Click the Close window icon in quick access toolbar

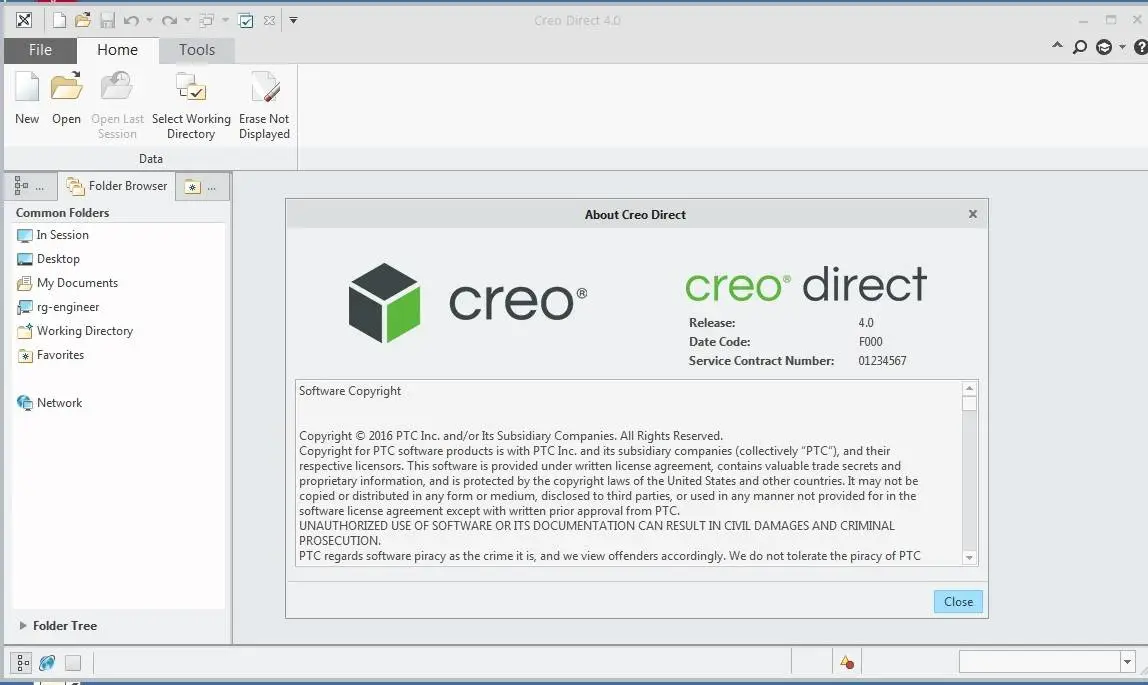point(269,20)
